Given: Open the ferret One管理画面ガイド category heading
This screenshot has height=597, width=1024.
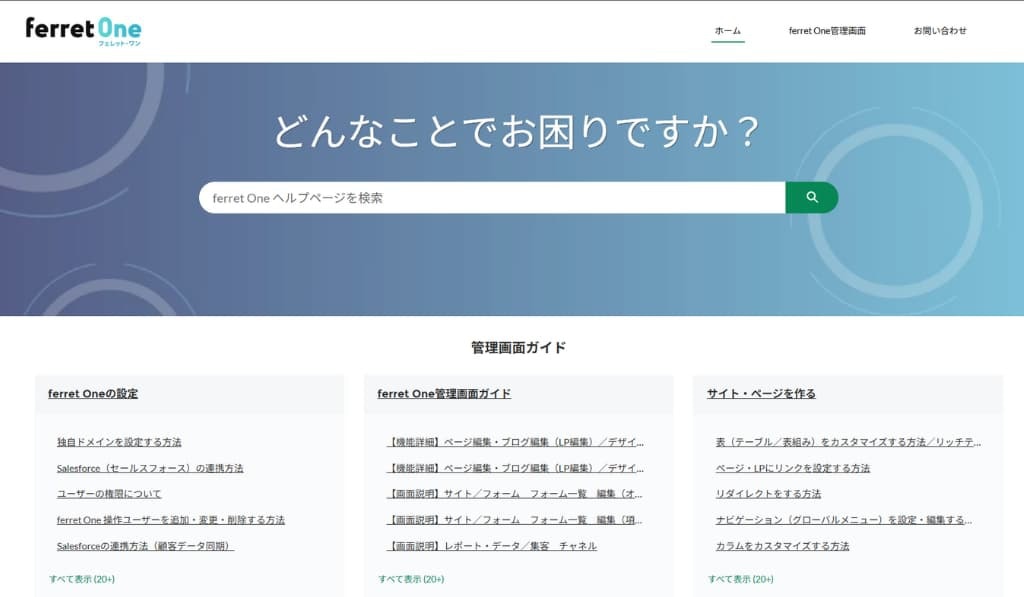Looking at the screenshot, I should 444,394.
